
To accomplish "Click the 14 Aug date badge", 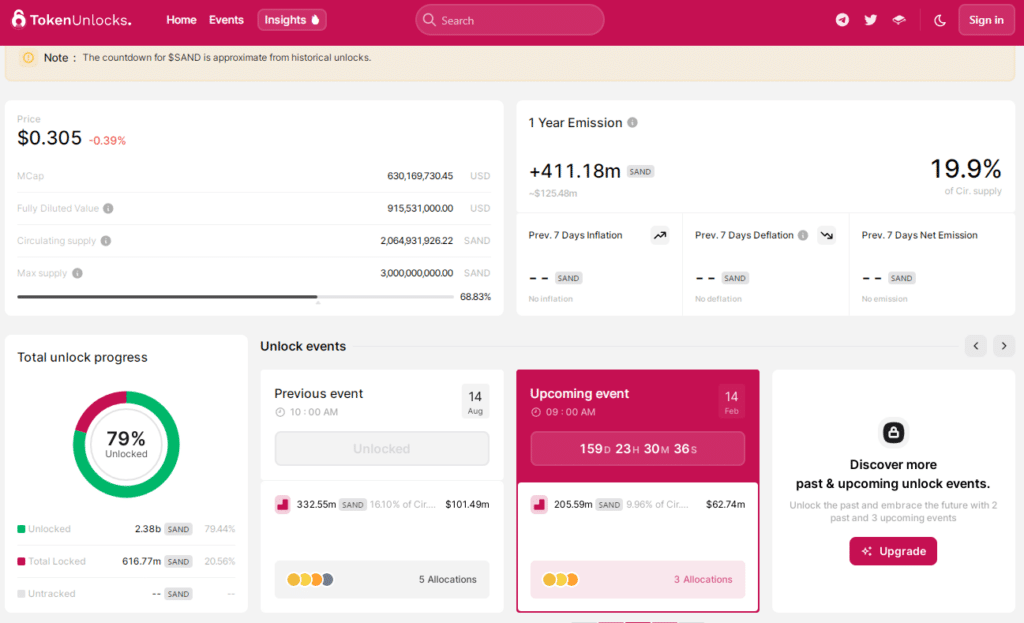I will (475, 402).
